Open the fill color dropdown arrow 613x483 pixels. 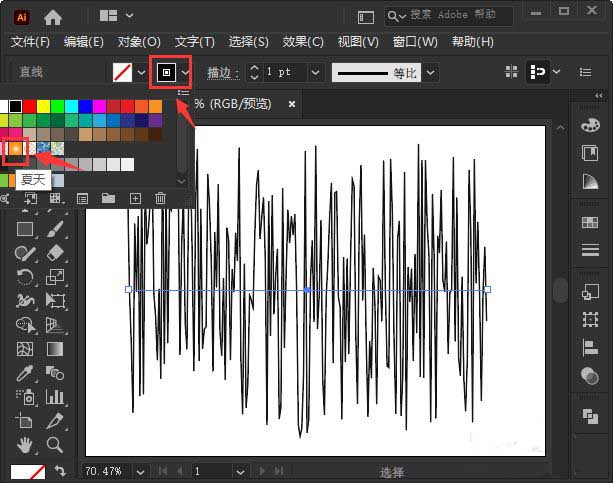(x=141, y=72)
